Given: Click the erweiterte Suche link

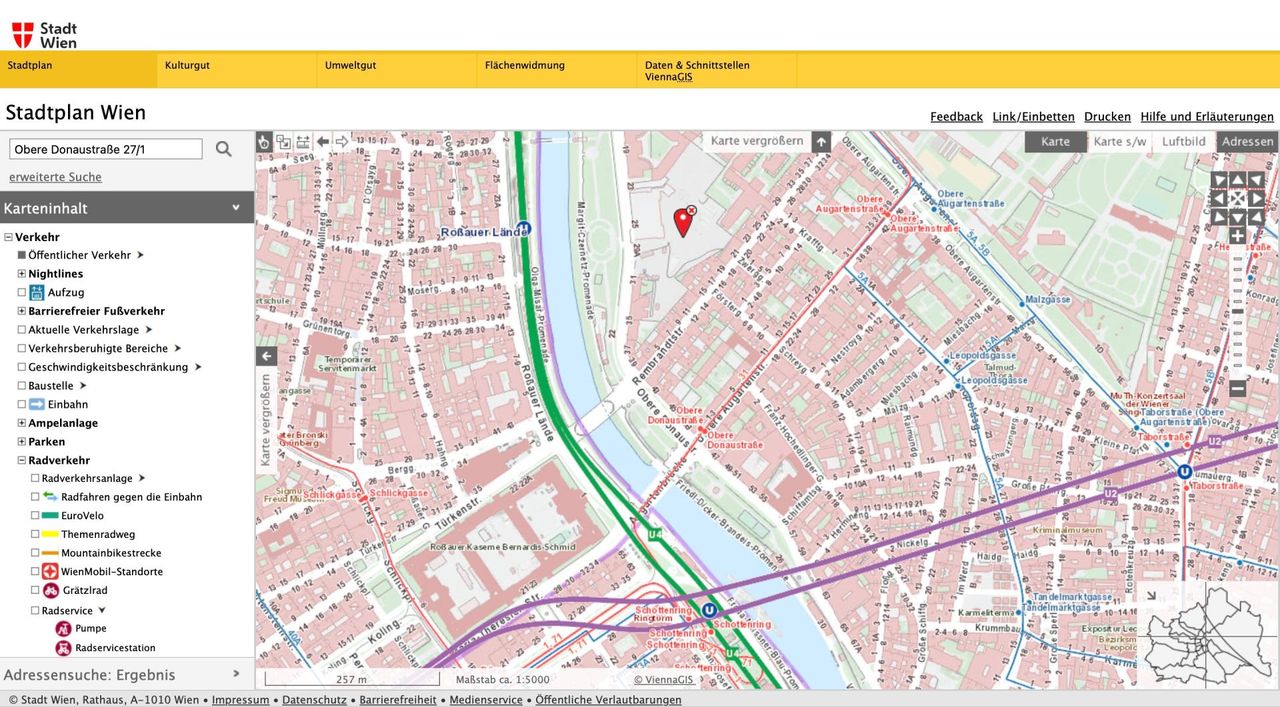Looking at the screenshot, I should (x=55, y=177).
